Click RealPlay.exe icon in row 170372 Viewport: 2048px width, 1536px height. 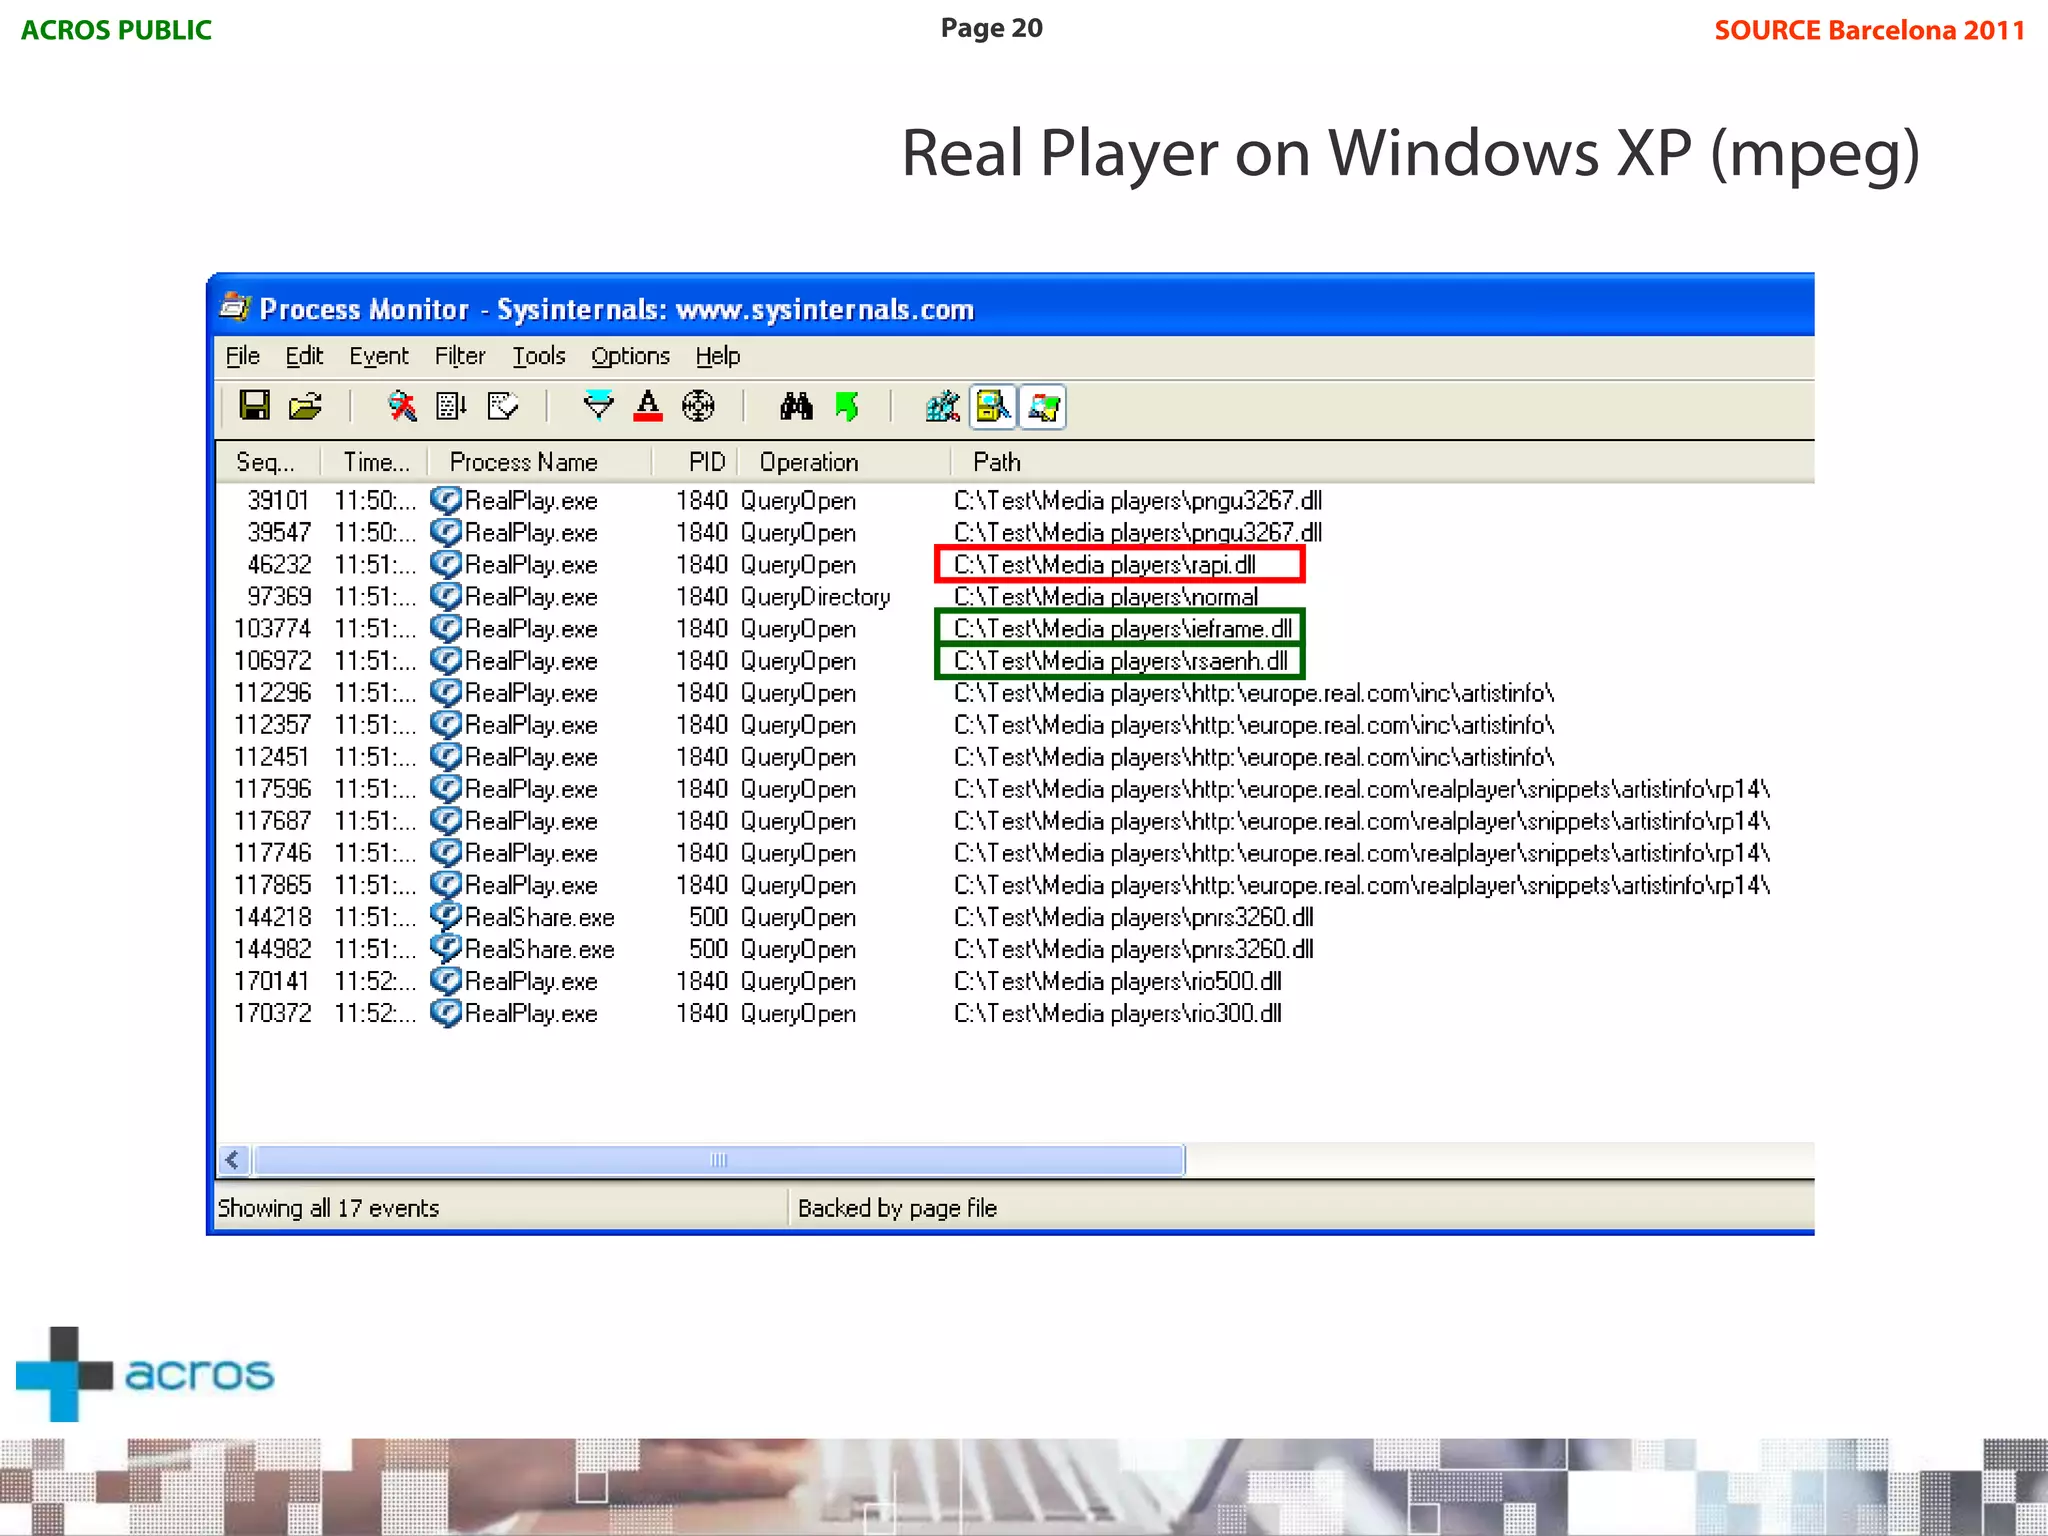pyautogui.click(x=446, y=1013)
